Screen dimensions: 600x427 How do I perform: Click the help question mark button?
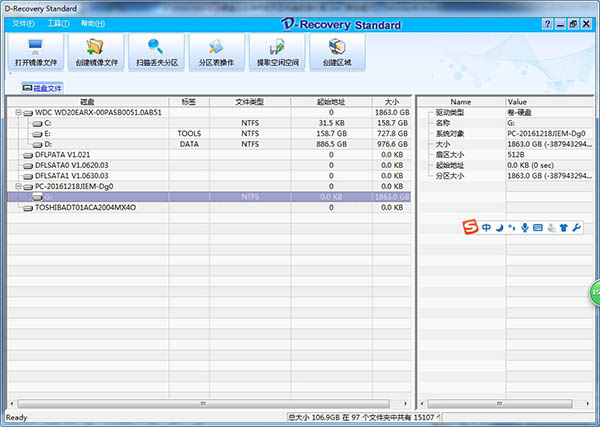[x=548, y=24]
